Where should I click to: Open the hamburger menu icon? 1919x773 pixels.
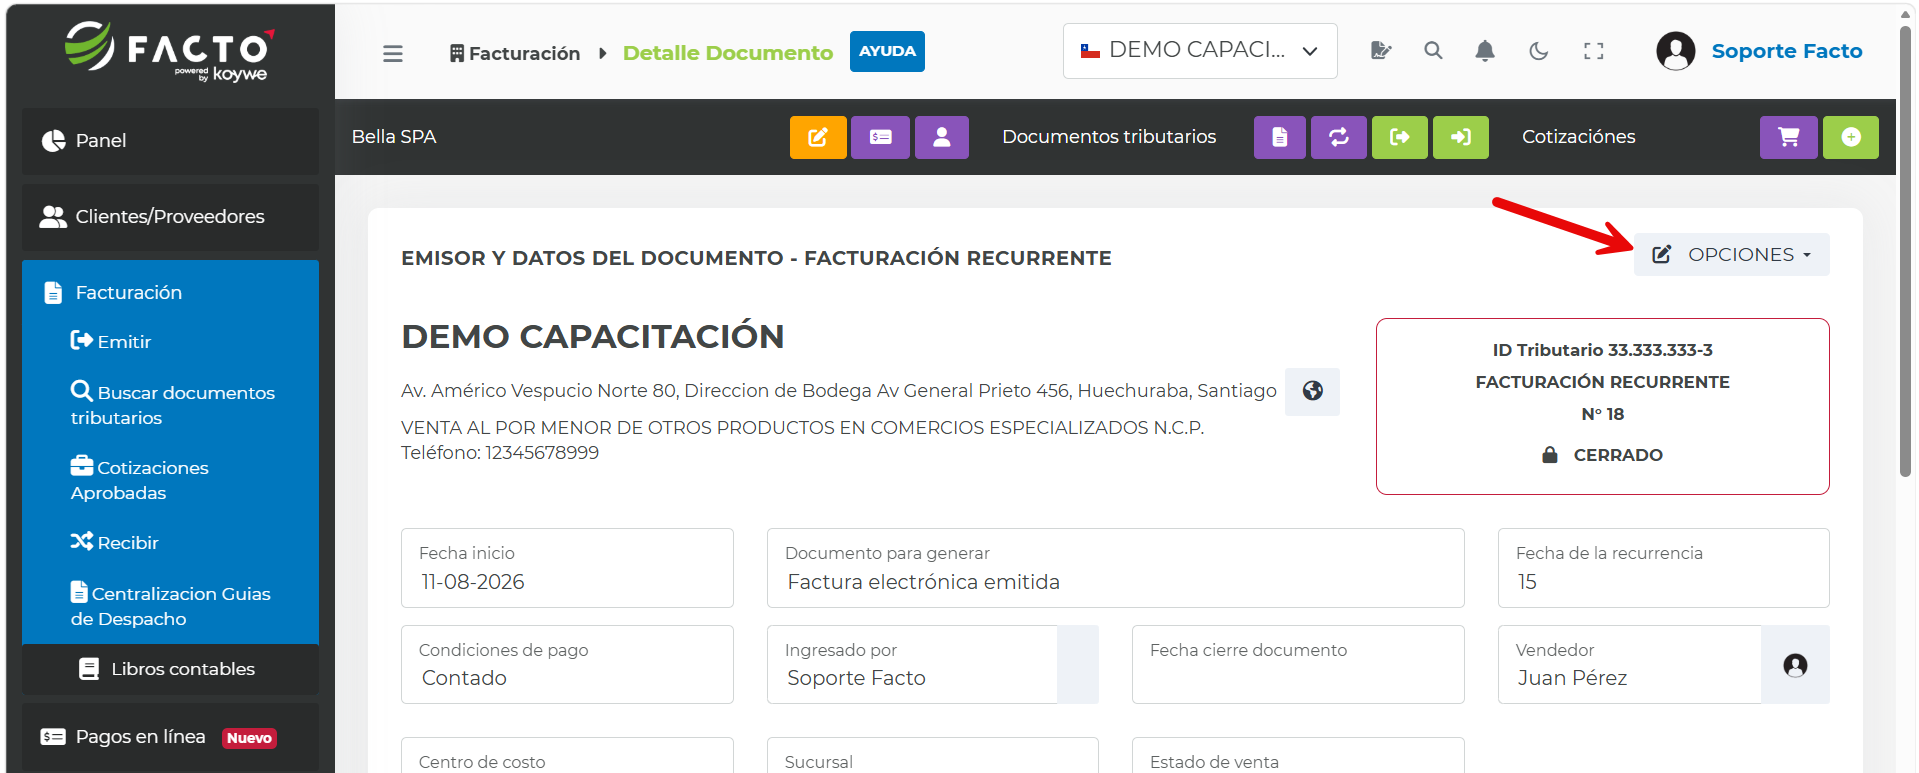(x=393, y=53)
